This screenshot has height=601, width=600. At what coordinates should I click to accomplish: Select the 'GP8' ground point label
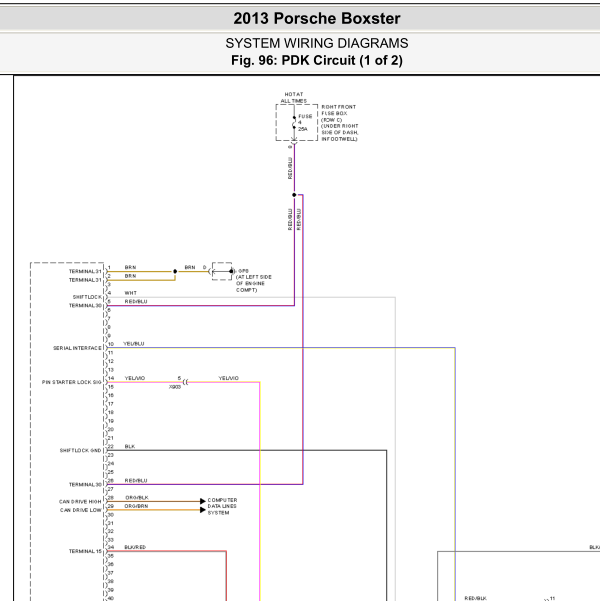point(243,271)
